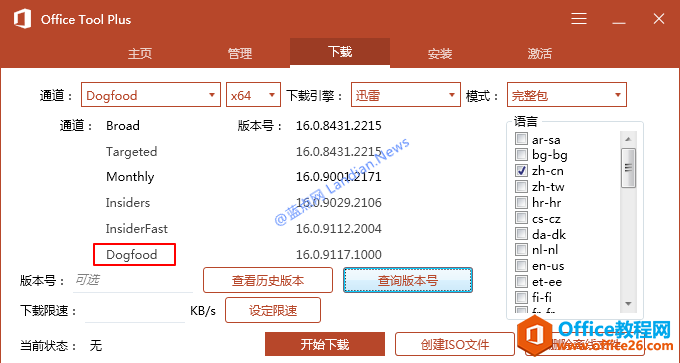Switch to the 主页 tab

click(140, 53)
